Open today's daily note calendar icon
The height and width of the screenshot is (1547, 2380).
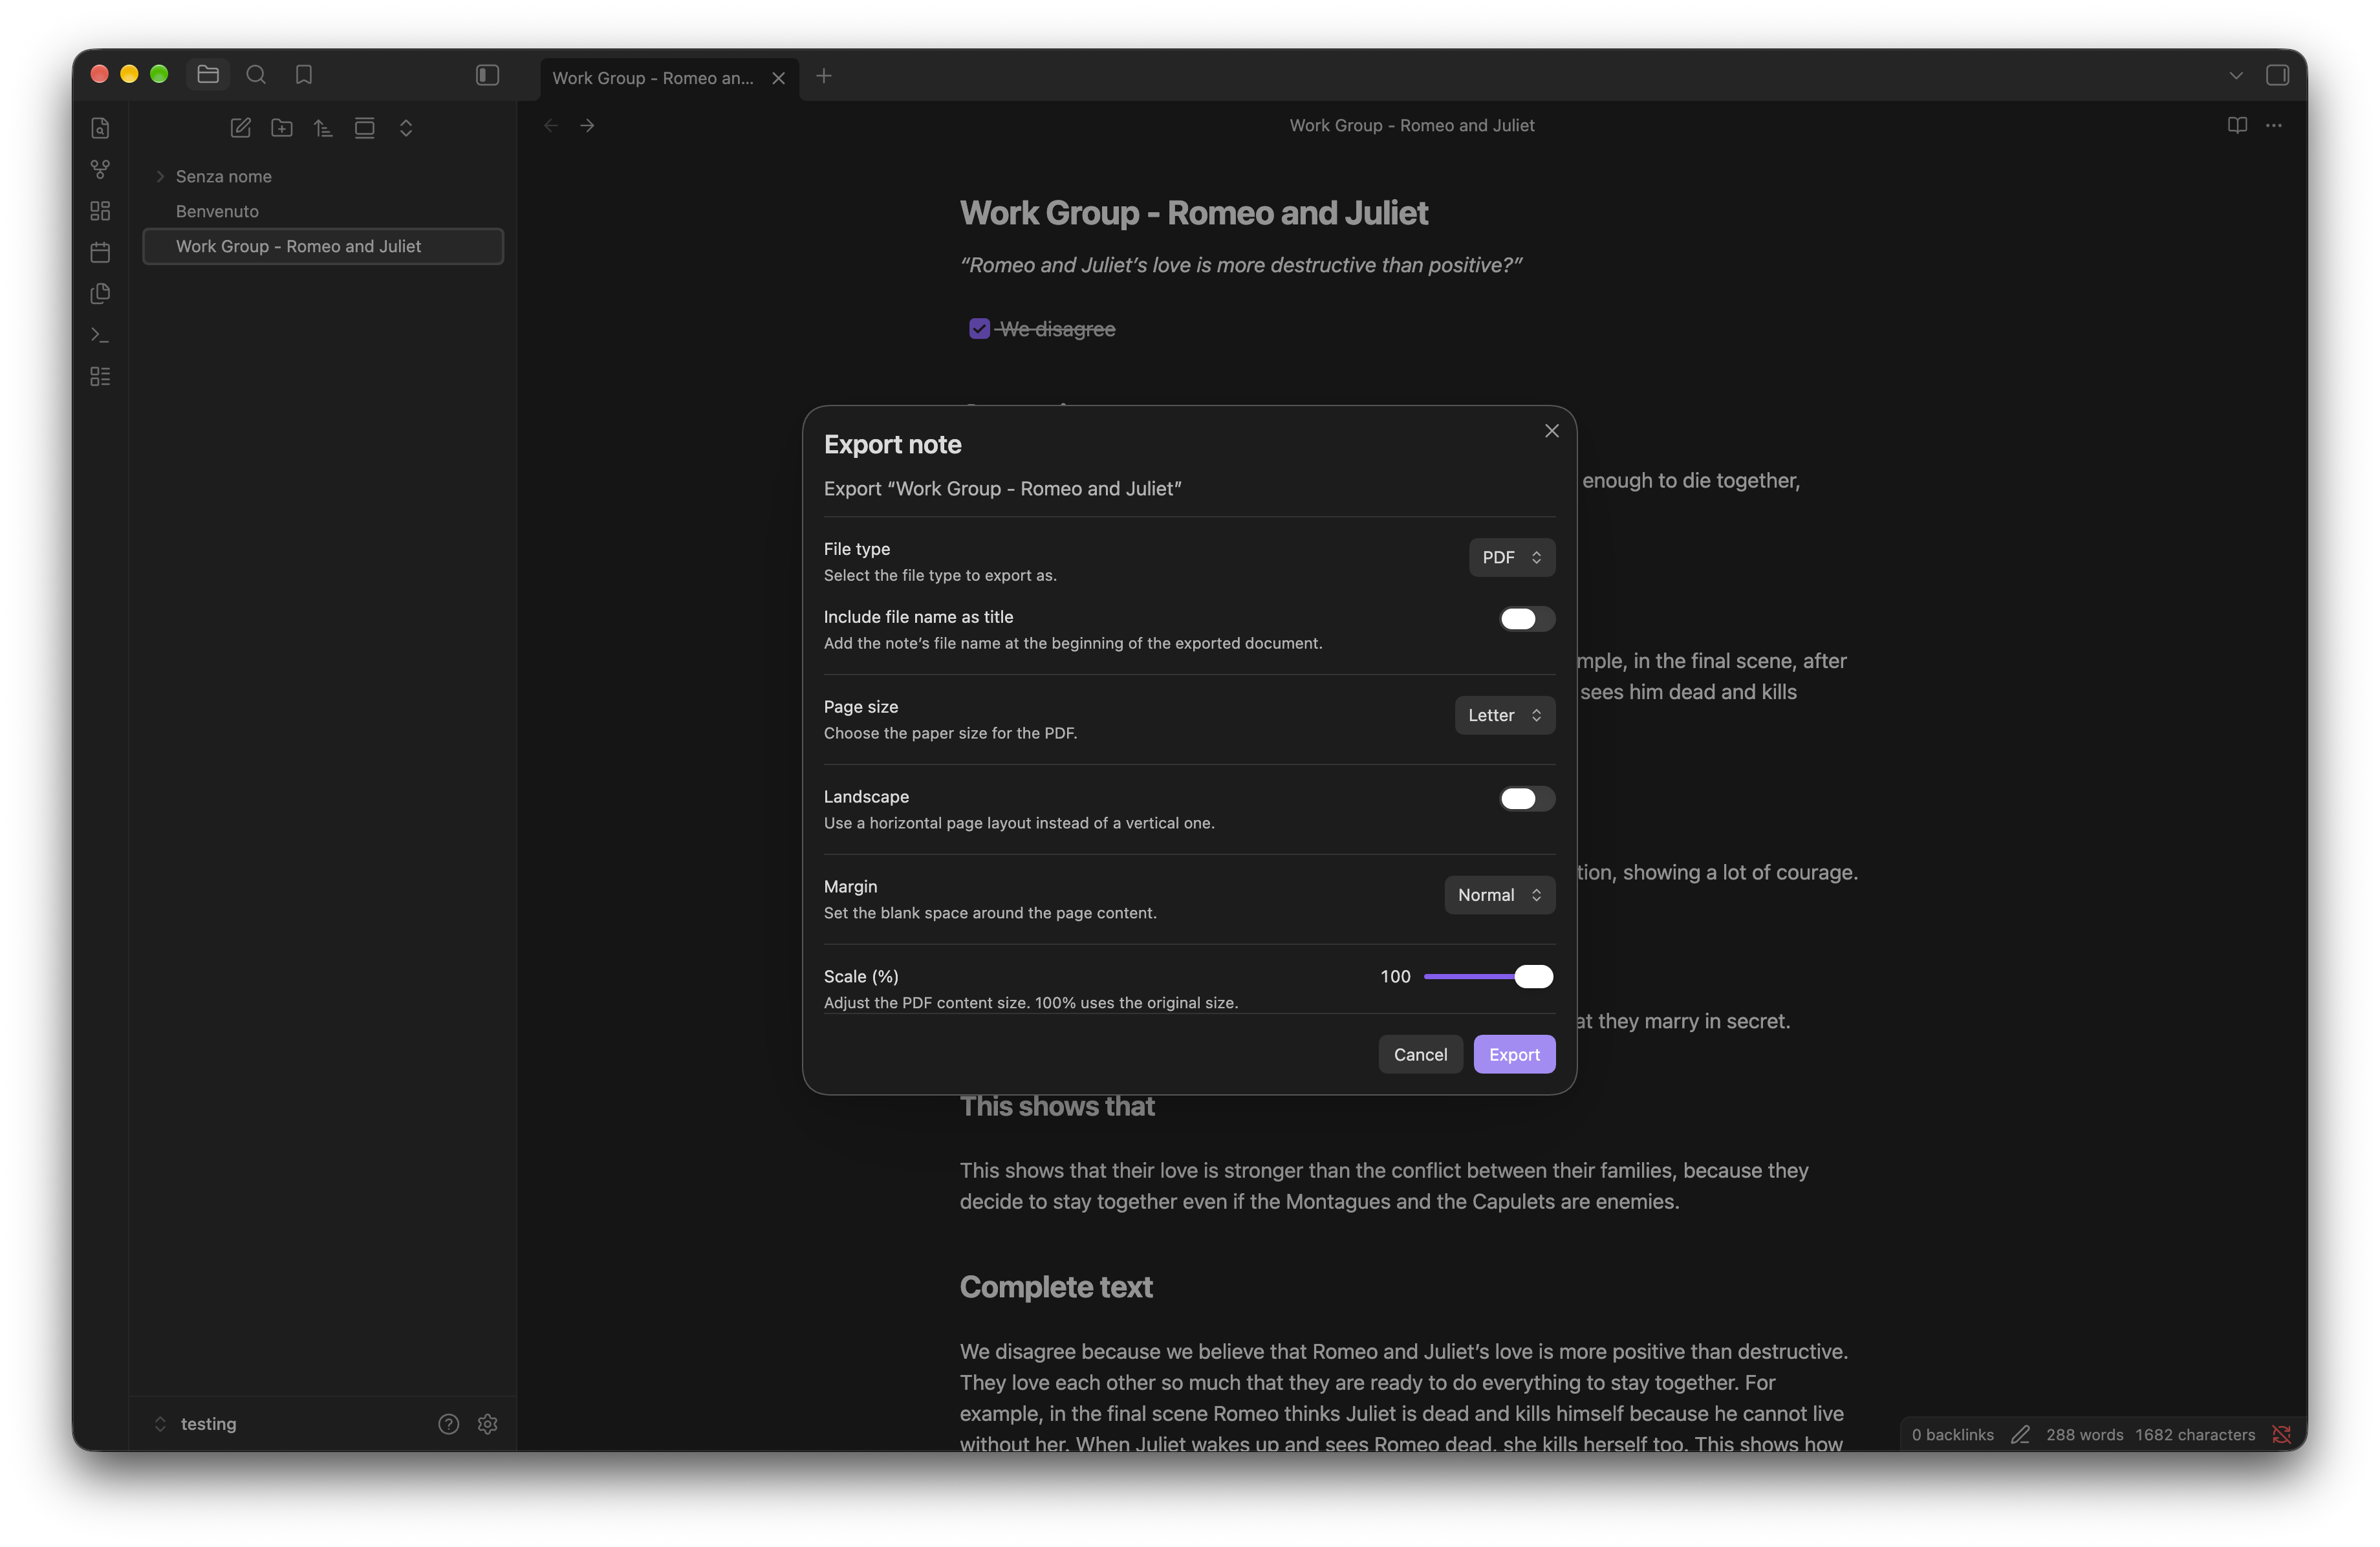click(100, 252)
